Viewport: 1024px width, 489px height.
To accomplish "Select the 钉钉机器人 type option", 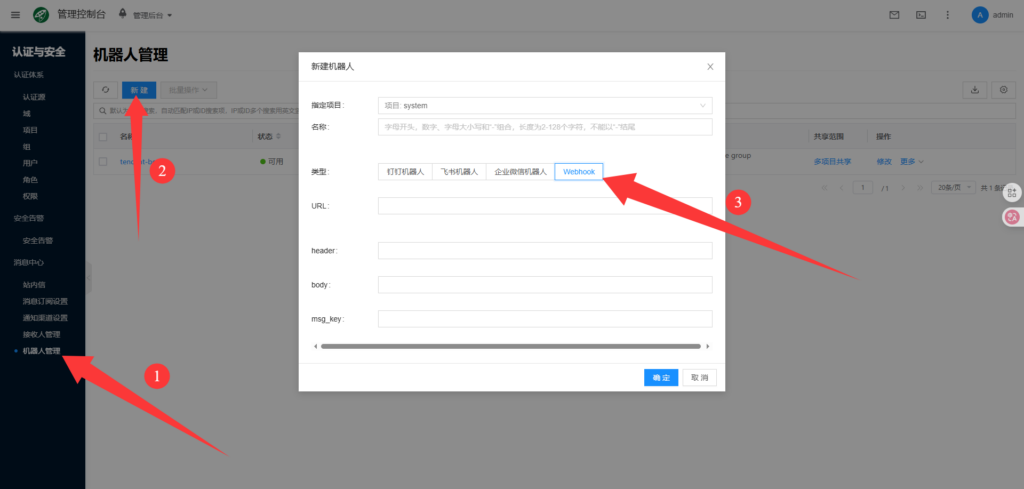I will [x=406, y=171].
